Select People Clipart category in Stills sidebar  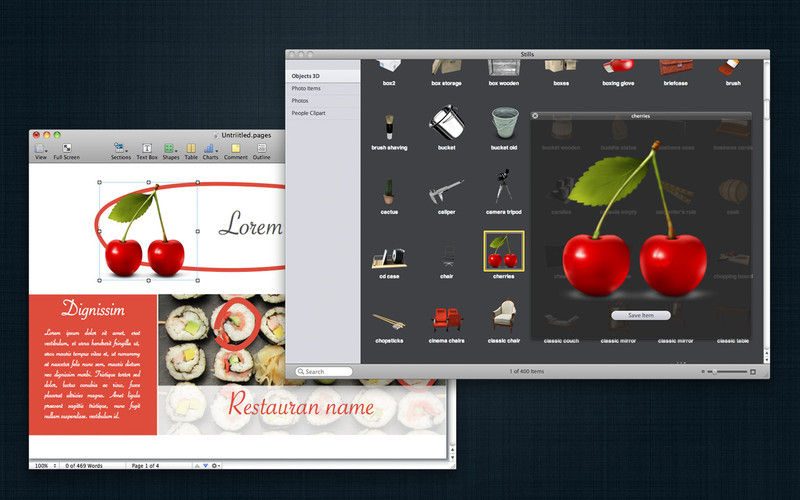[x=323, y=113]
